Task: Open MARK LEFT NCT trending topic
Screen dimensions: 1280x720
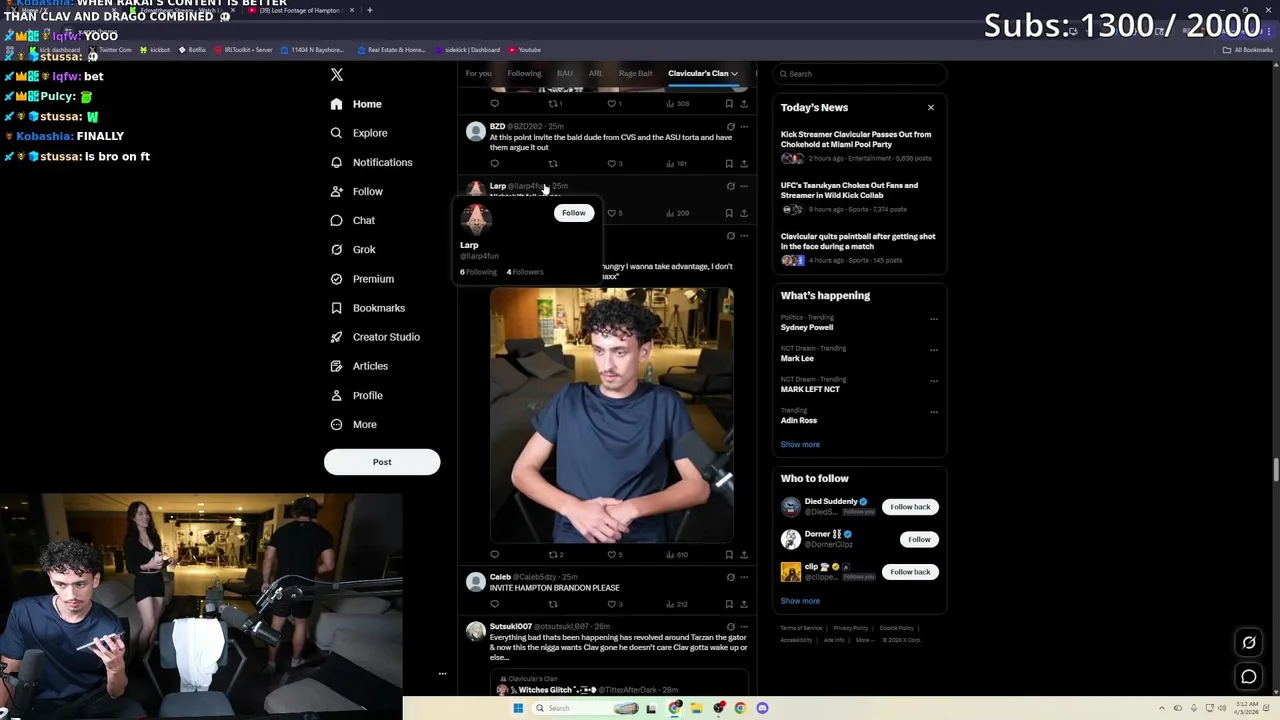Action: point(810,389)
